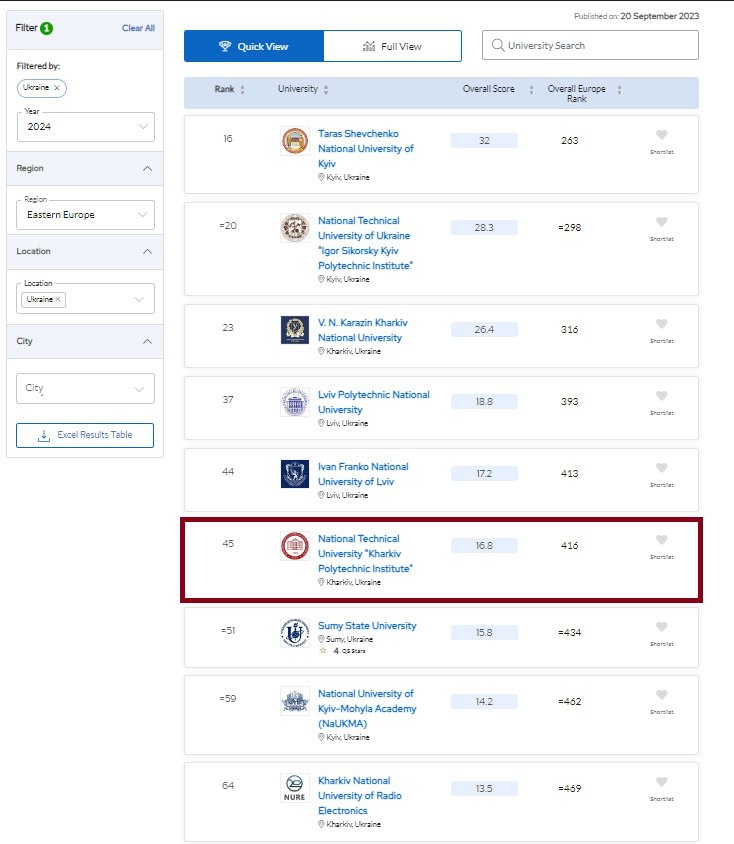The height and width of the screenshot is (844, 734).
Task: Click Europe rank =434
Action: [569, 632]
